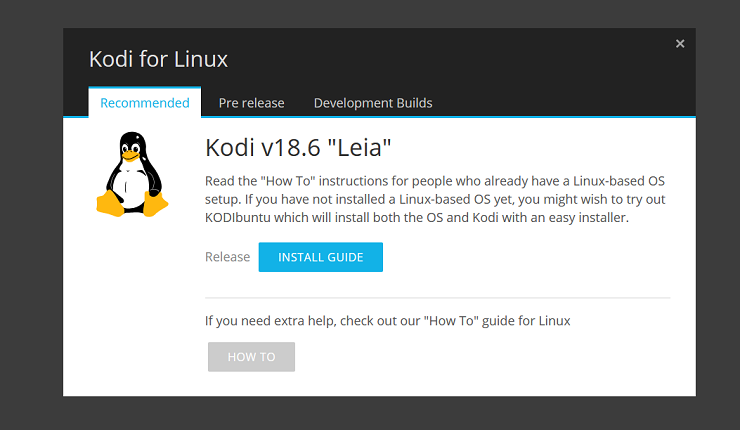Click the extra help "How To" guide text

point(387,321)
